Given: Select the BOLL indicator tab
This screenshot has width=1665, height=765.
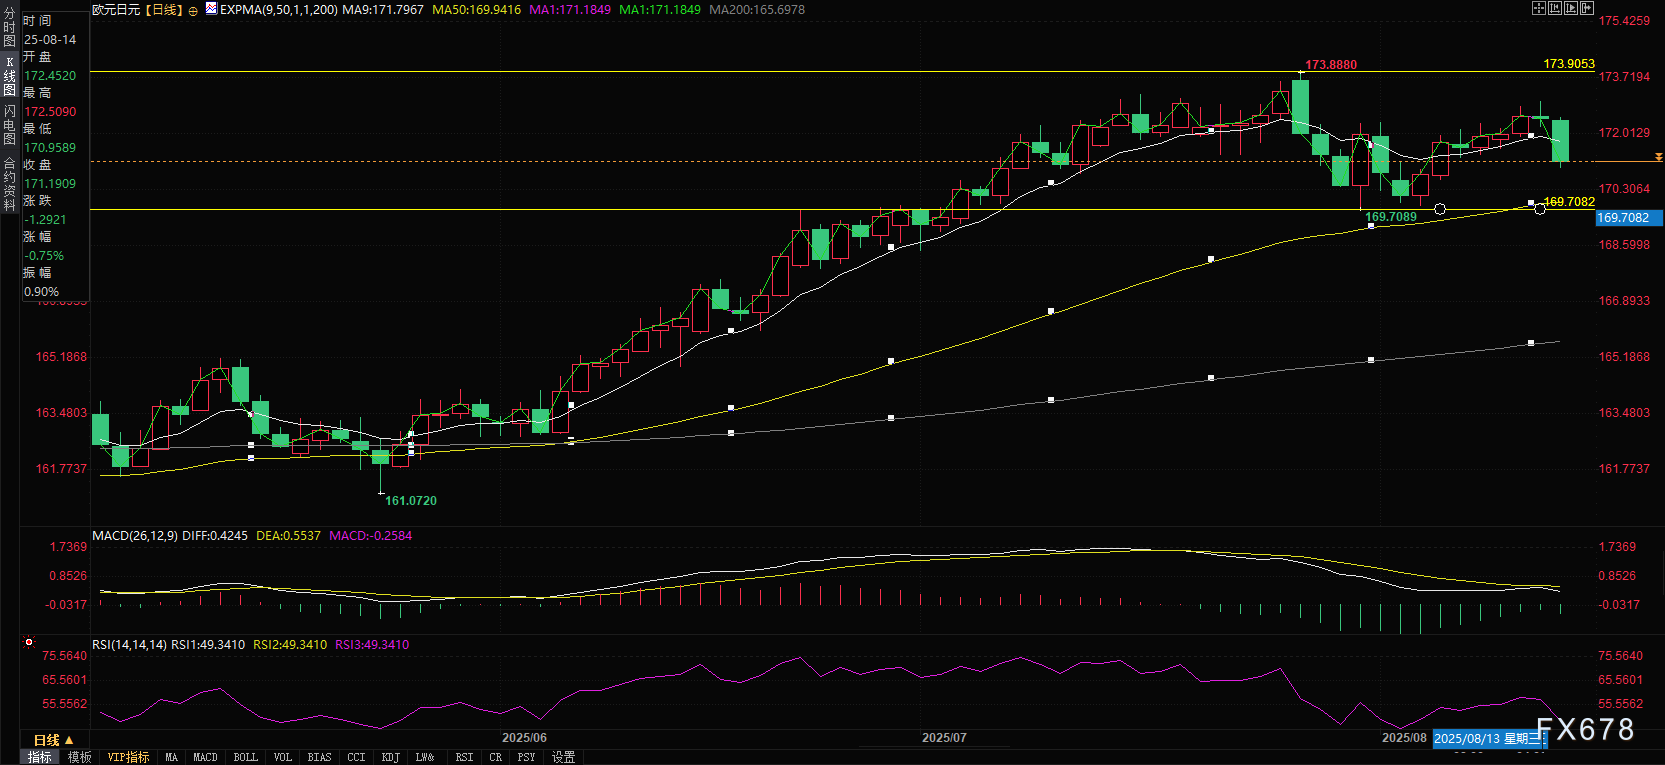Looking at the screenshot, I should [245, 757].
